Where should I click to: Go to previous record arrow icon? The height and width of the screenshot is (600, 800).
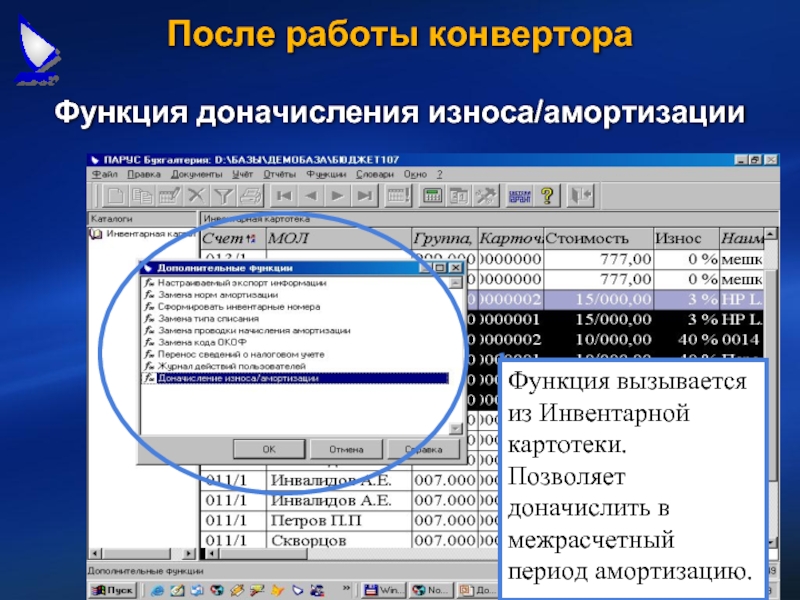311,195
